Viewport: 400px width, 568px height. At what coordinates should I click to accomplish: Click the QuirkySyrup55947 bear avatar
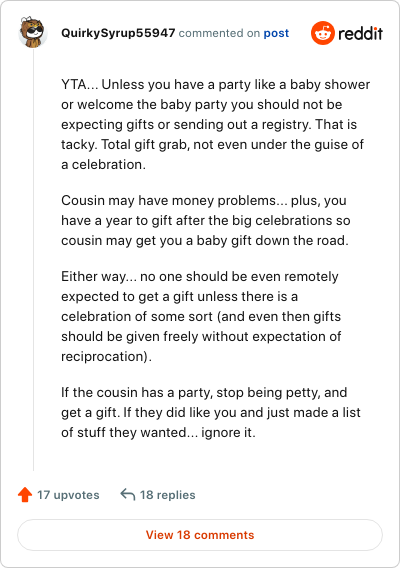point(33,32)
